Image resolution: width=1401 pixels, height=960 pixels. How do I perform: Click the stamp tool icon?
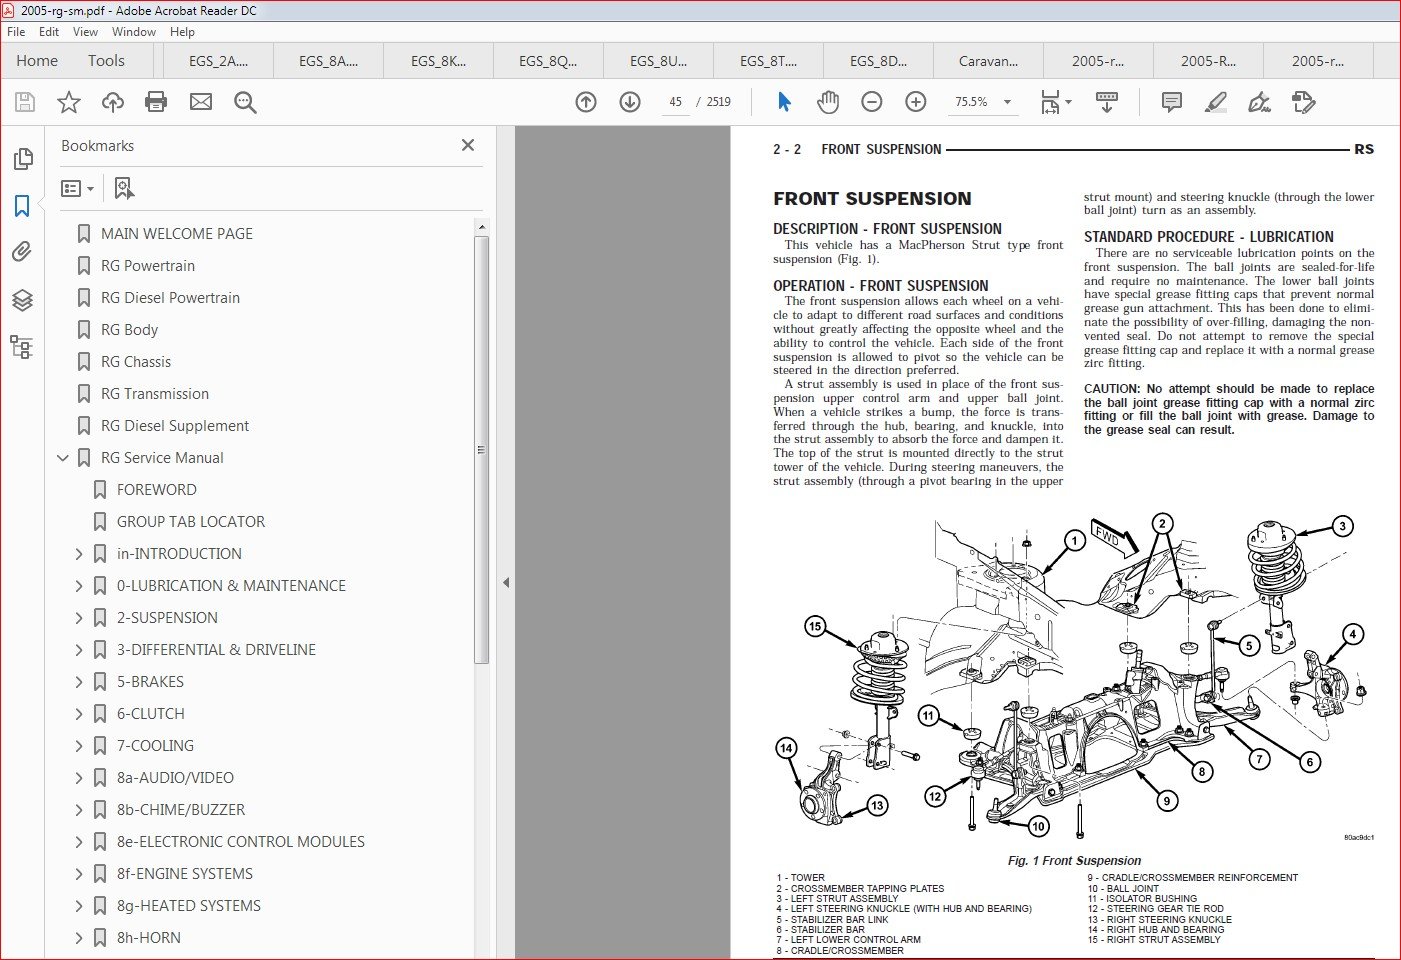click(x=1304, y=102)
